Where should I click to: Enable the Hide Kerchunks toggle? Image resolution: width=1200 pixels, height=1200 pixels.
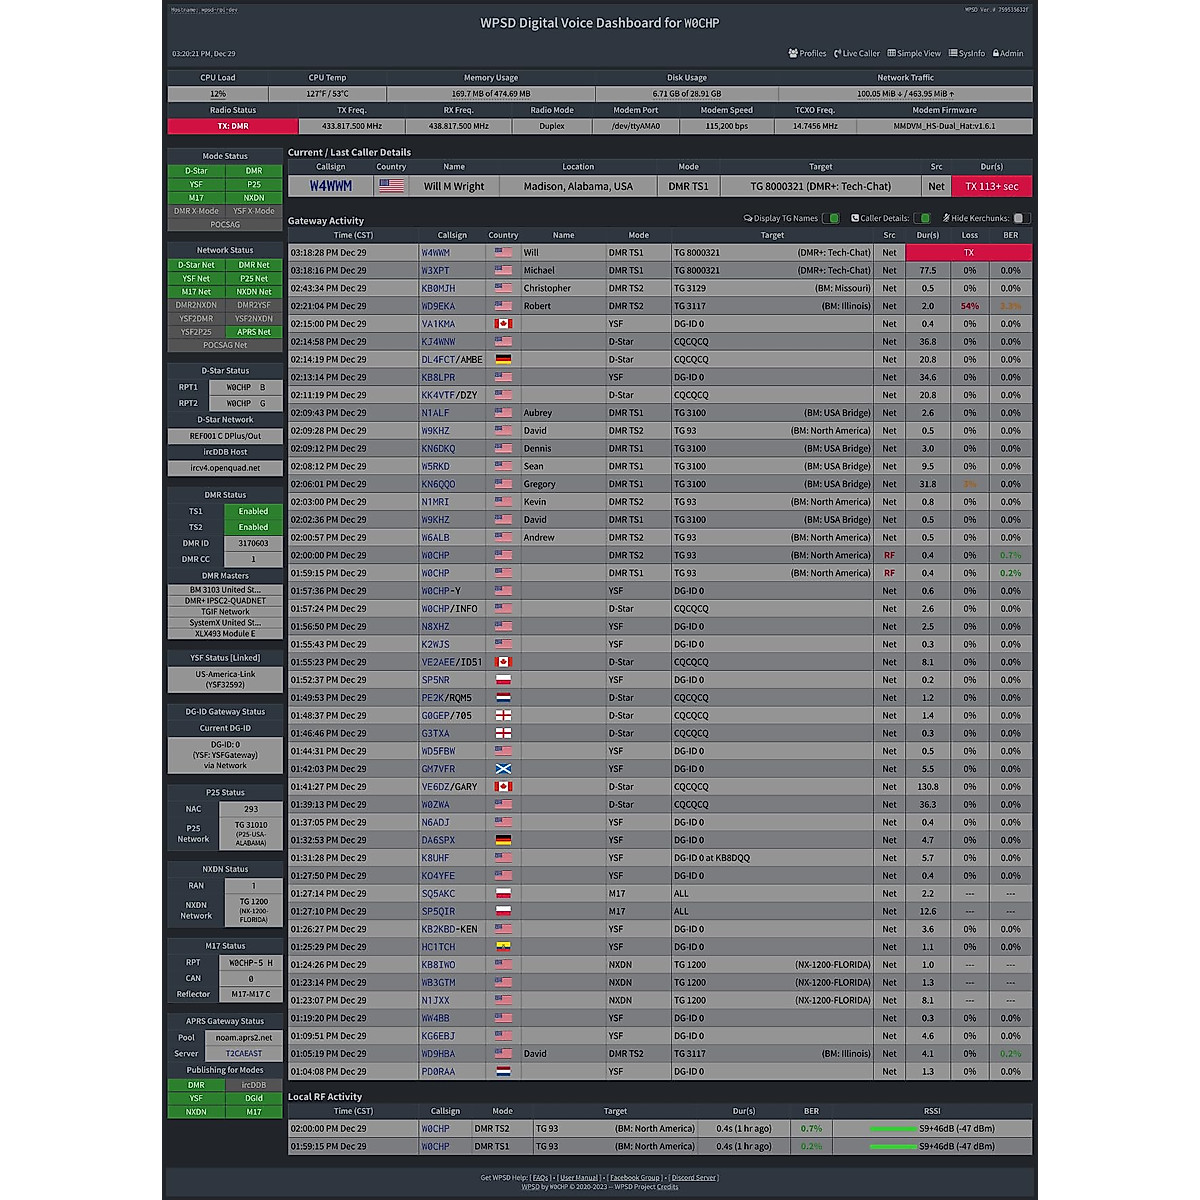coord(1020,218)
